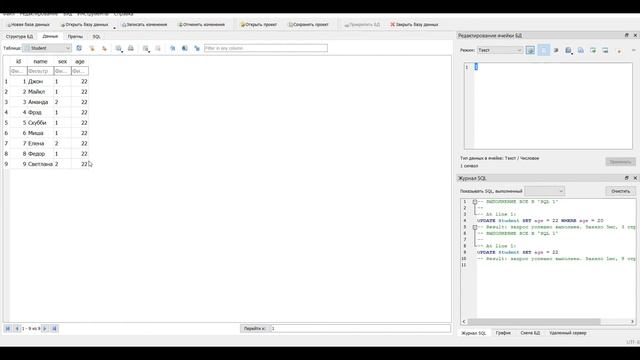Image resolution: width=640 pixels, height=360 pixels.
Task: Collapse the fold marker at log line 1
Action: [475, 202]
